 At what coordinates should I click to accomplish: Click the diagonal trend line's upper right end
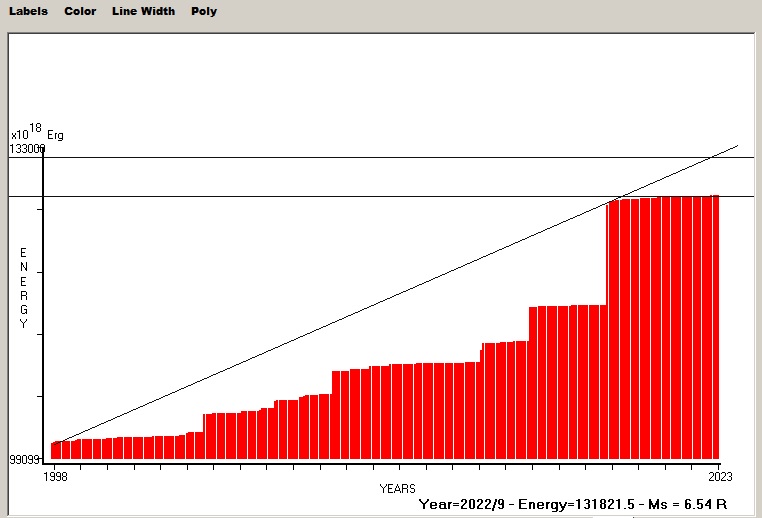tap(736, 146)
